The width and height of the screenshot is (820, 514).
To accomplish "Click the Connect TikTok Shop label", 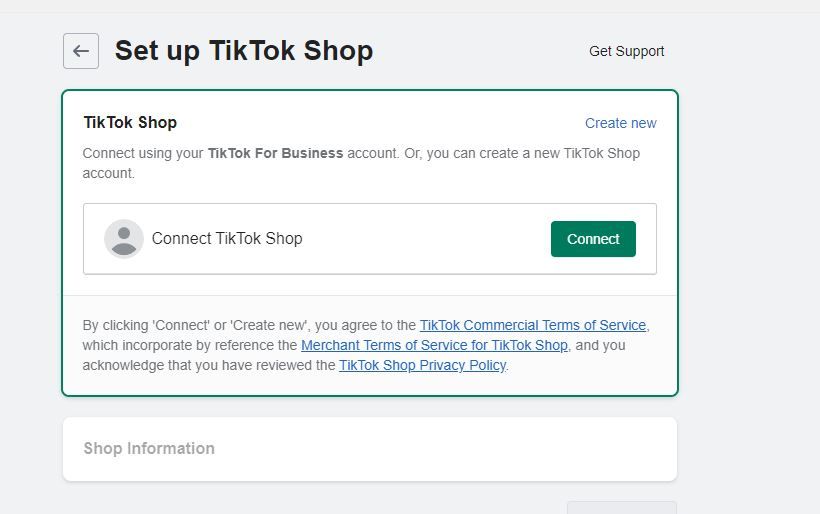I will (x=227, y=238).
